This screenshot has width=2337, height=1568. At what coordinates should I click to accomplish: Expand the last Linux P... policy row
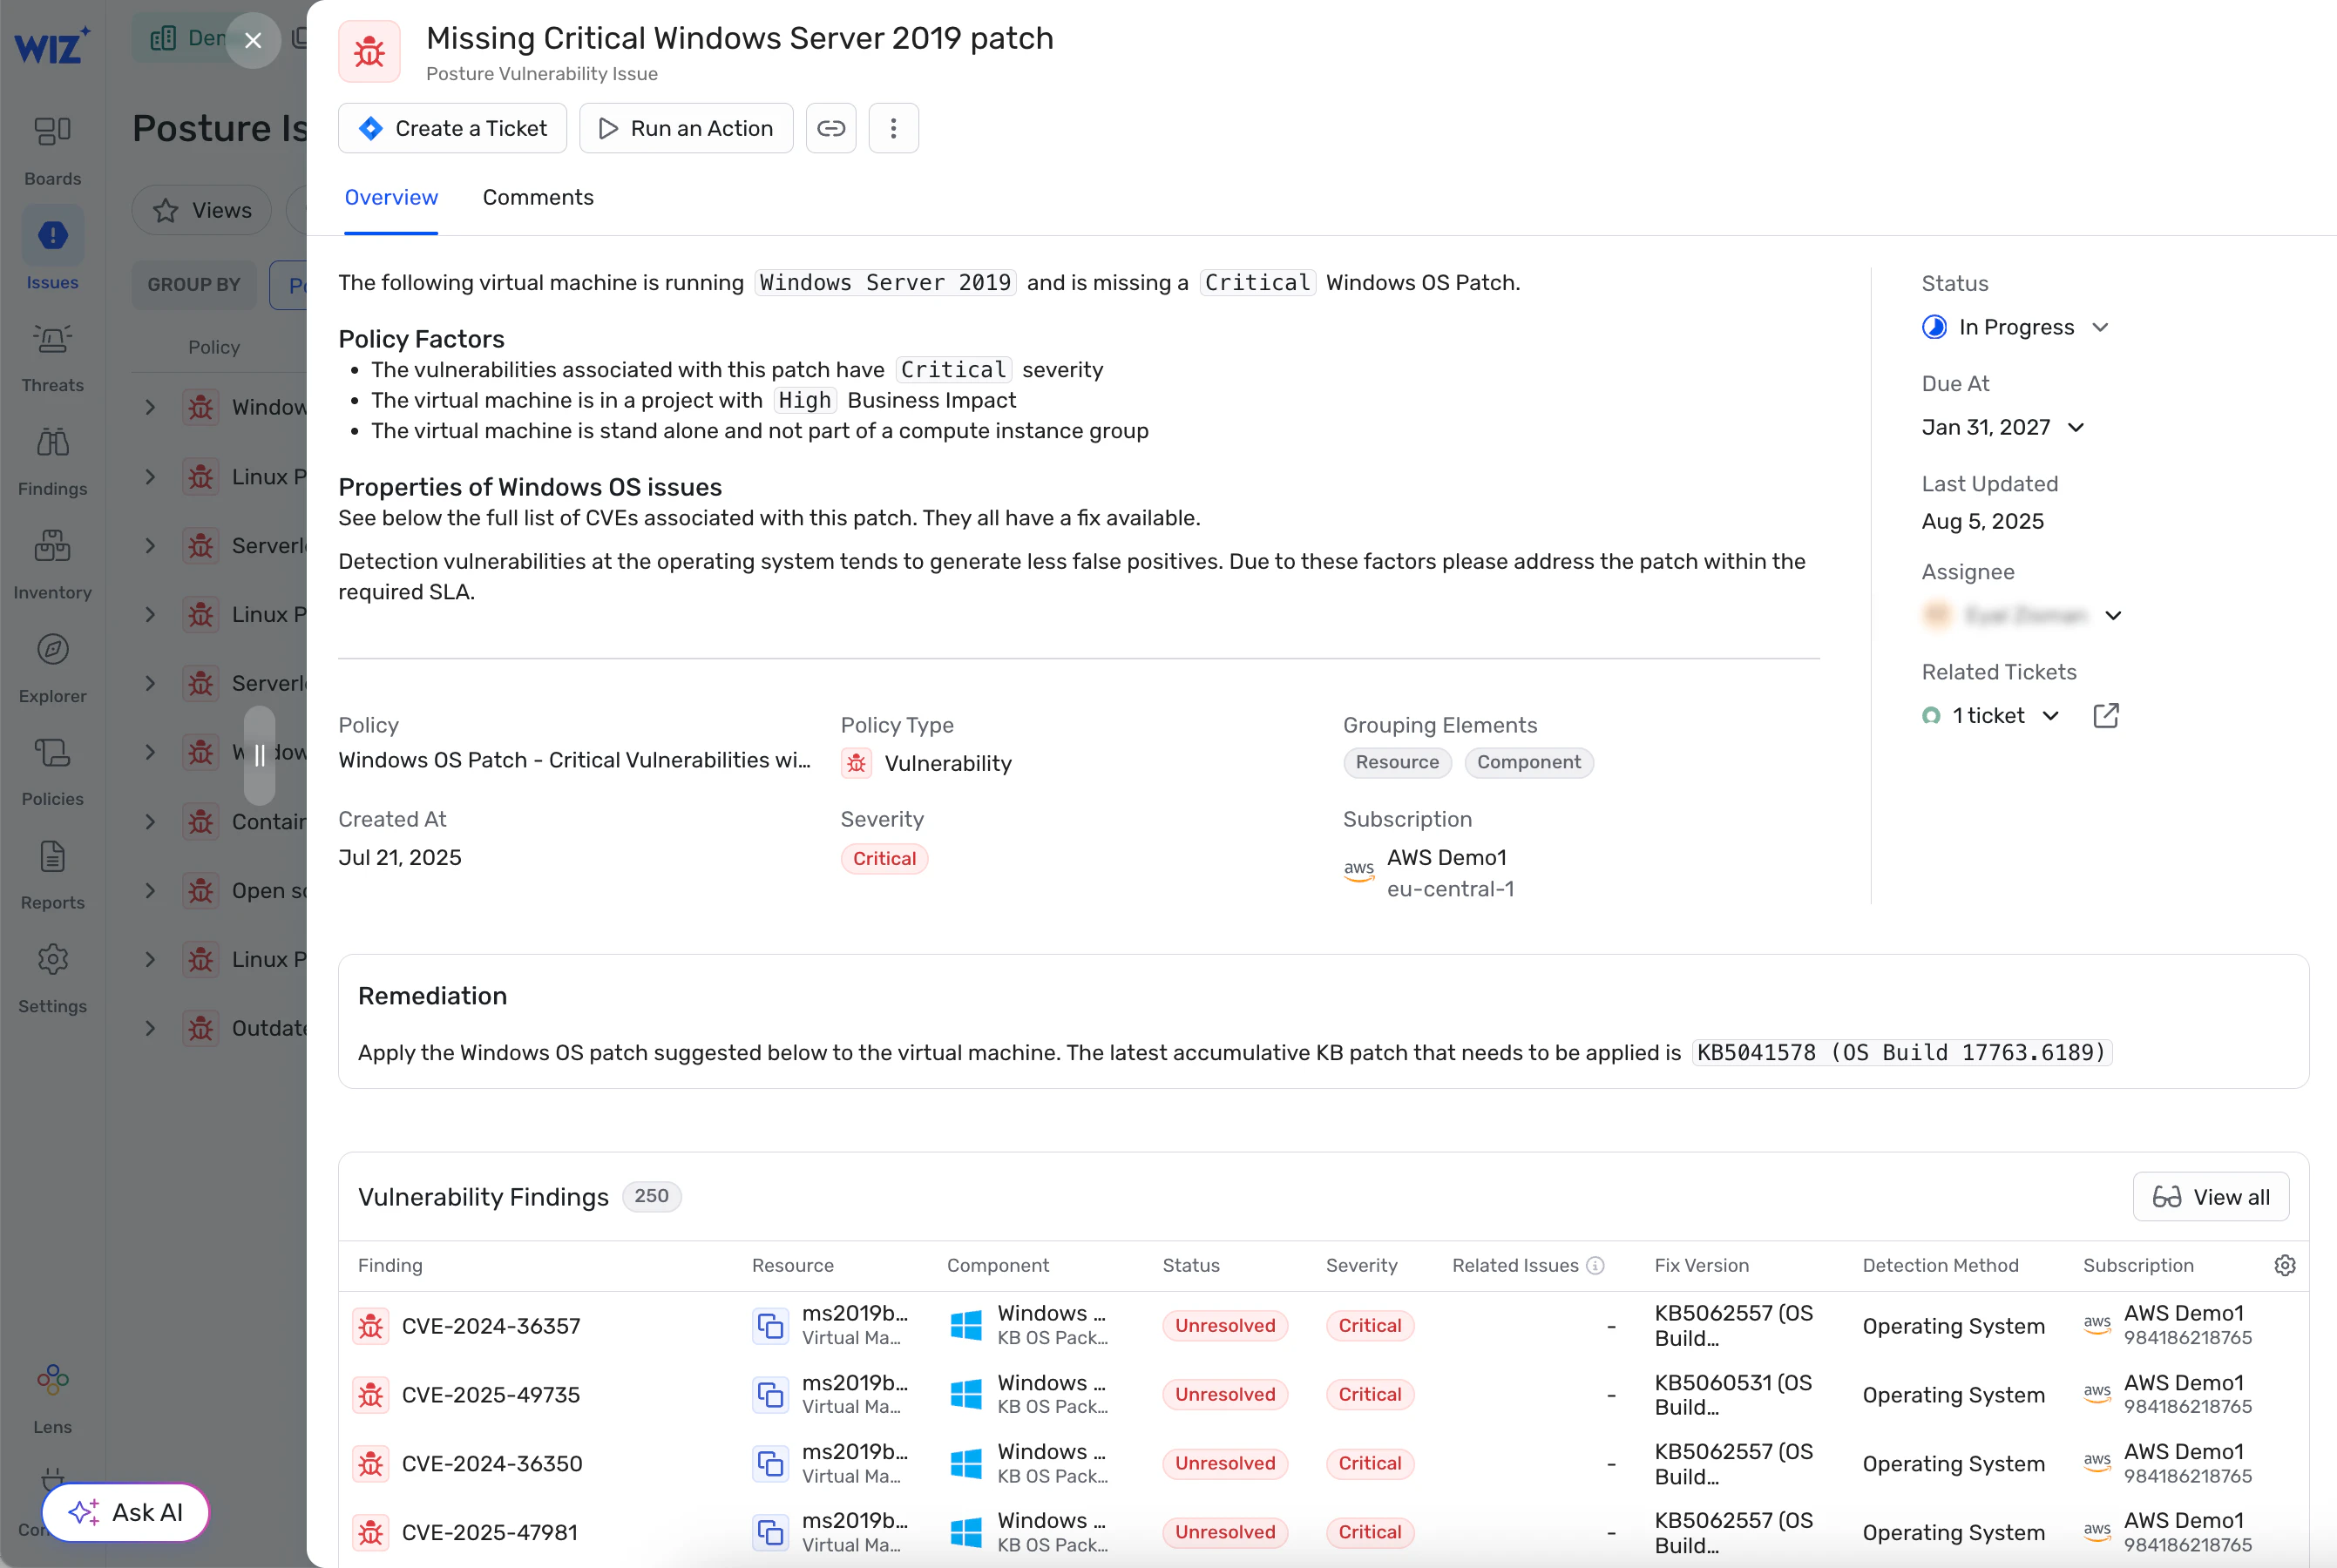tap(150, 959)
